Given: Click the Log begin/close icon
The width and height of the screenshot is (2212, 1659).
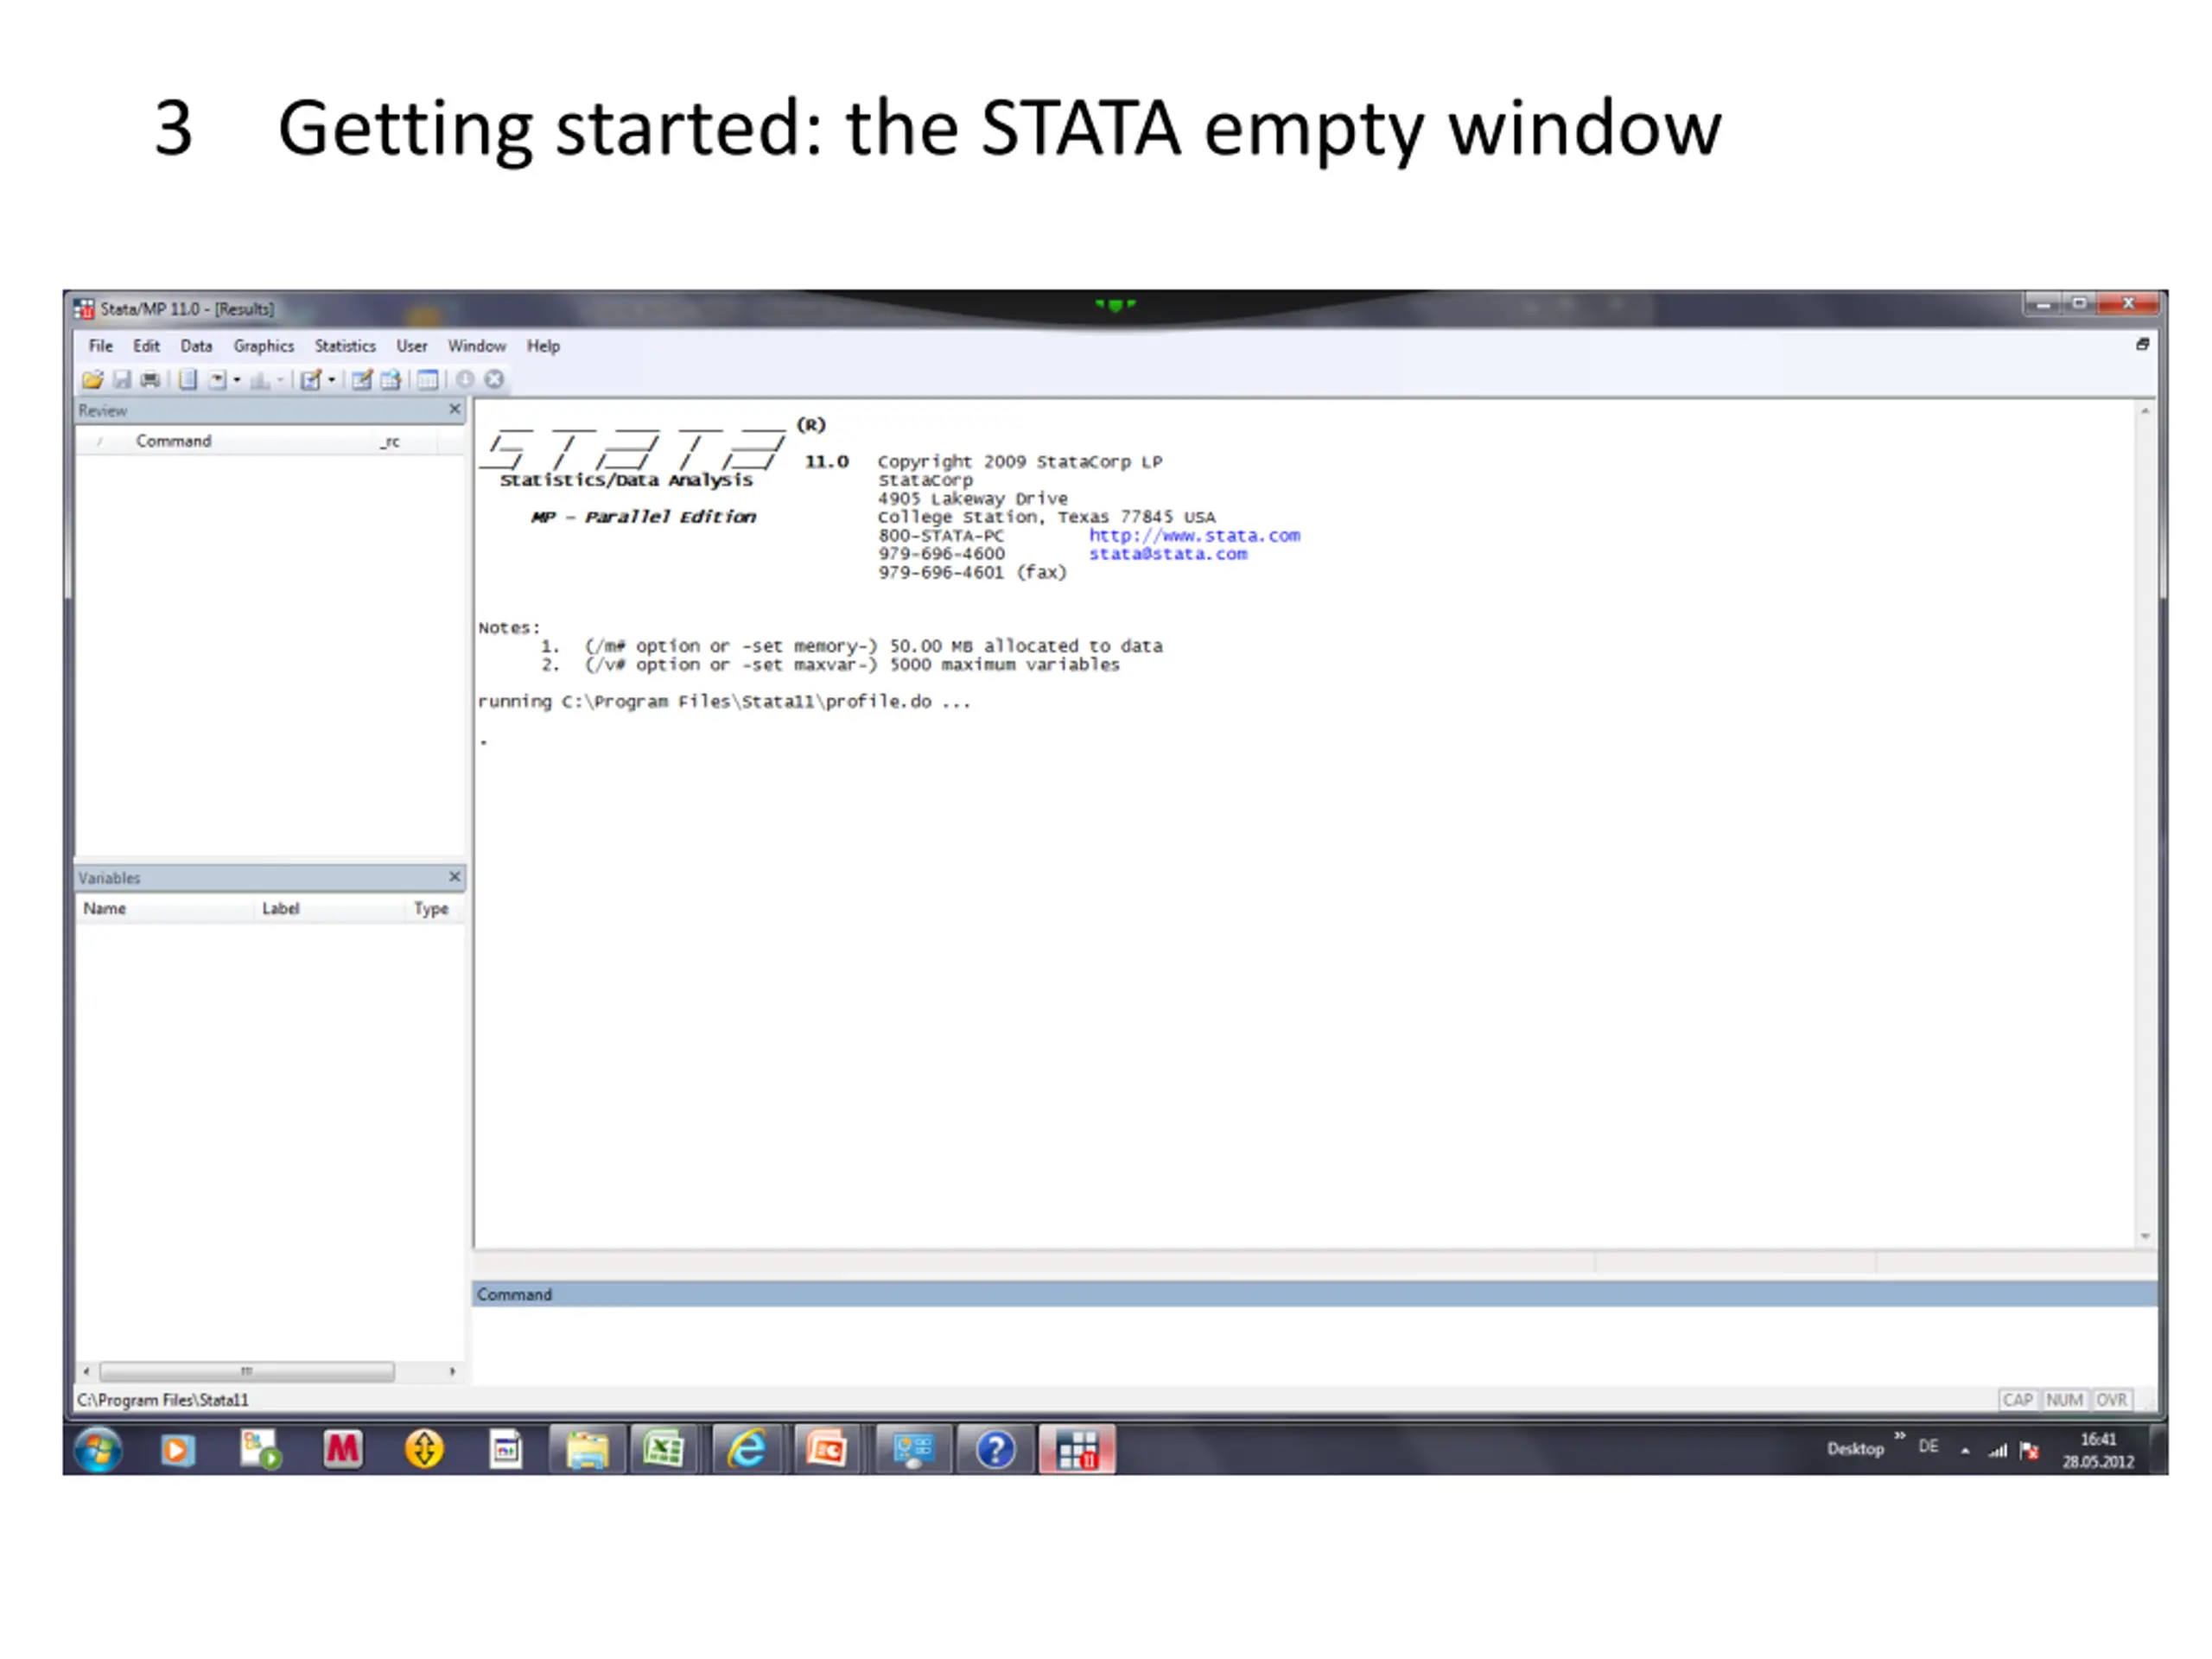Looking at the screenshot, I should pyautogui.click(x=187, y=380).
